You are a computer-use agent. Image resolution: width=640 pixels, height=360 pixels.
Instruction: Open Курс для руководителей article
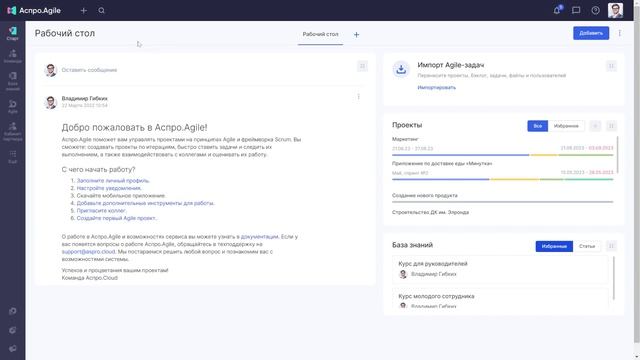[x=433, y=264]
